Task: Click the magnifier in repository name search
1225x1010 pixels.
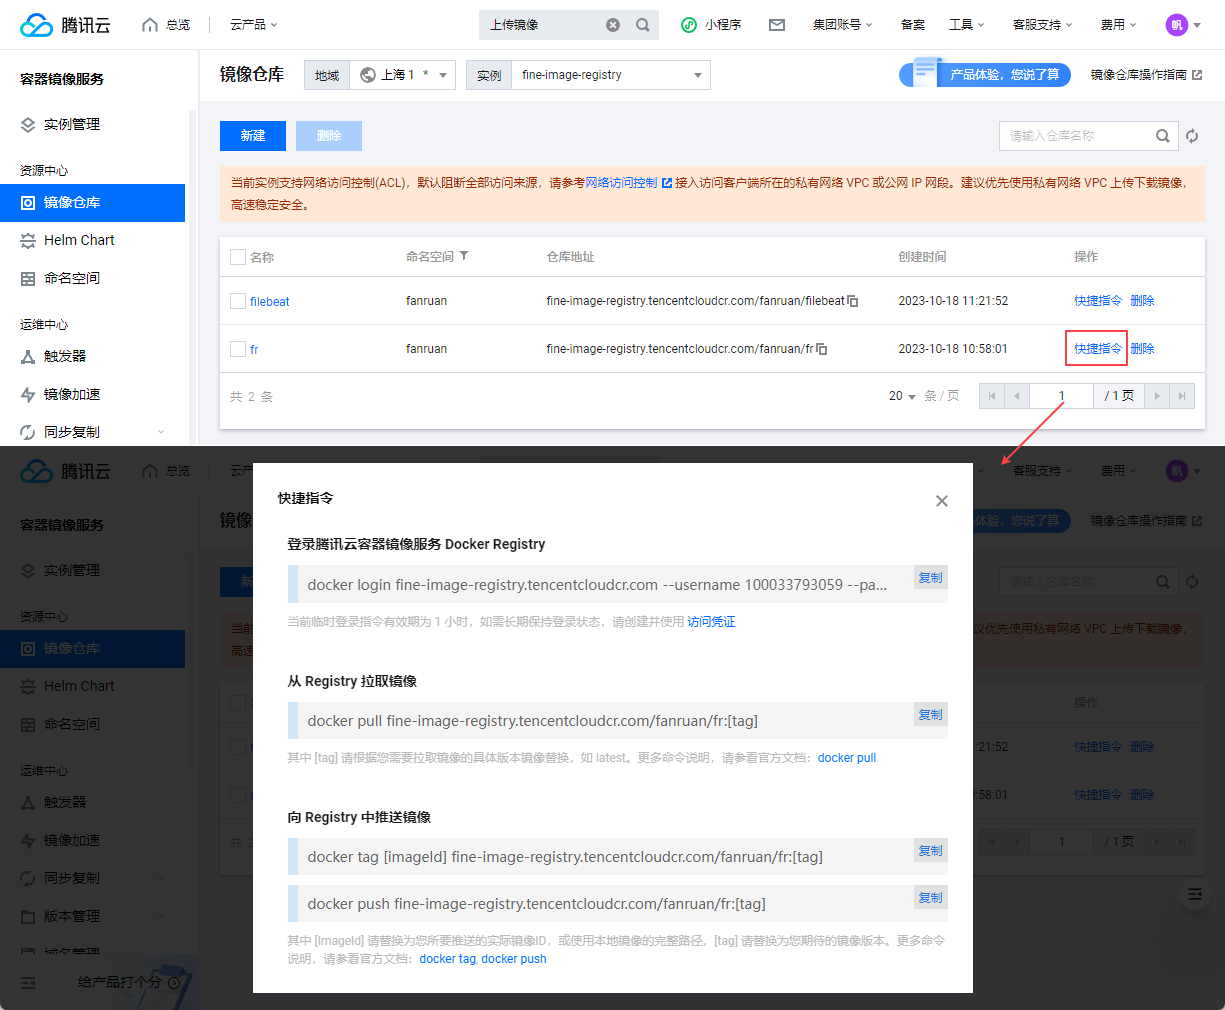Action: pos(1163,136)
